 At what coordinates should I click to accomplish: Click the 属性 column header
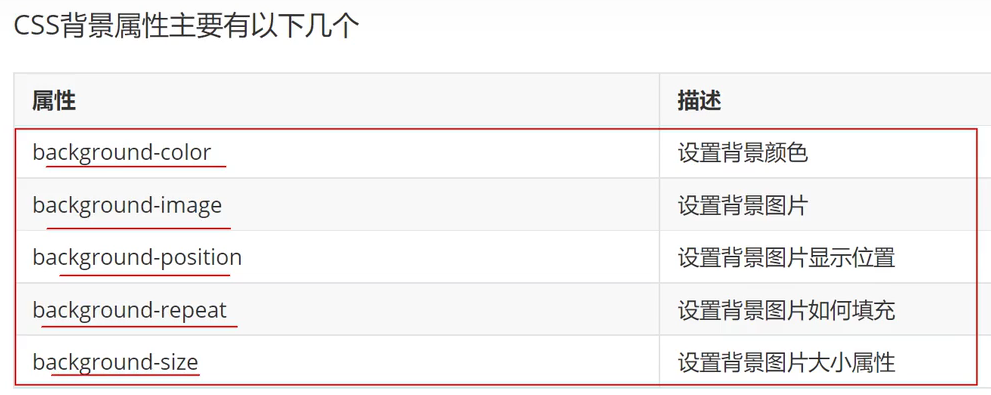pos(54,100)
